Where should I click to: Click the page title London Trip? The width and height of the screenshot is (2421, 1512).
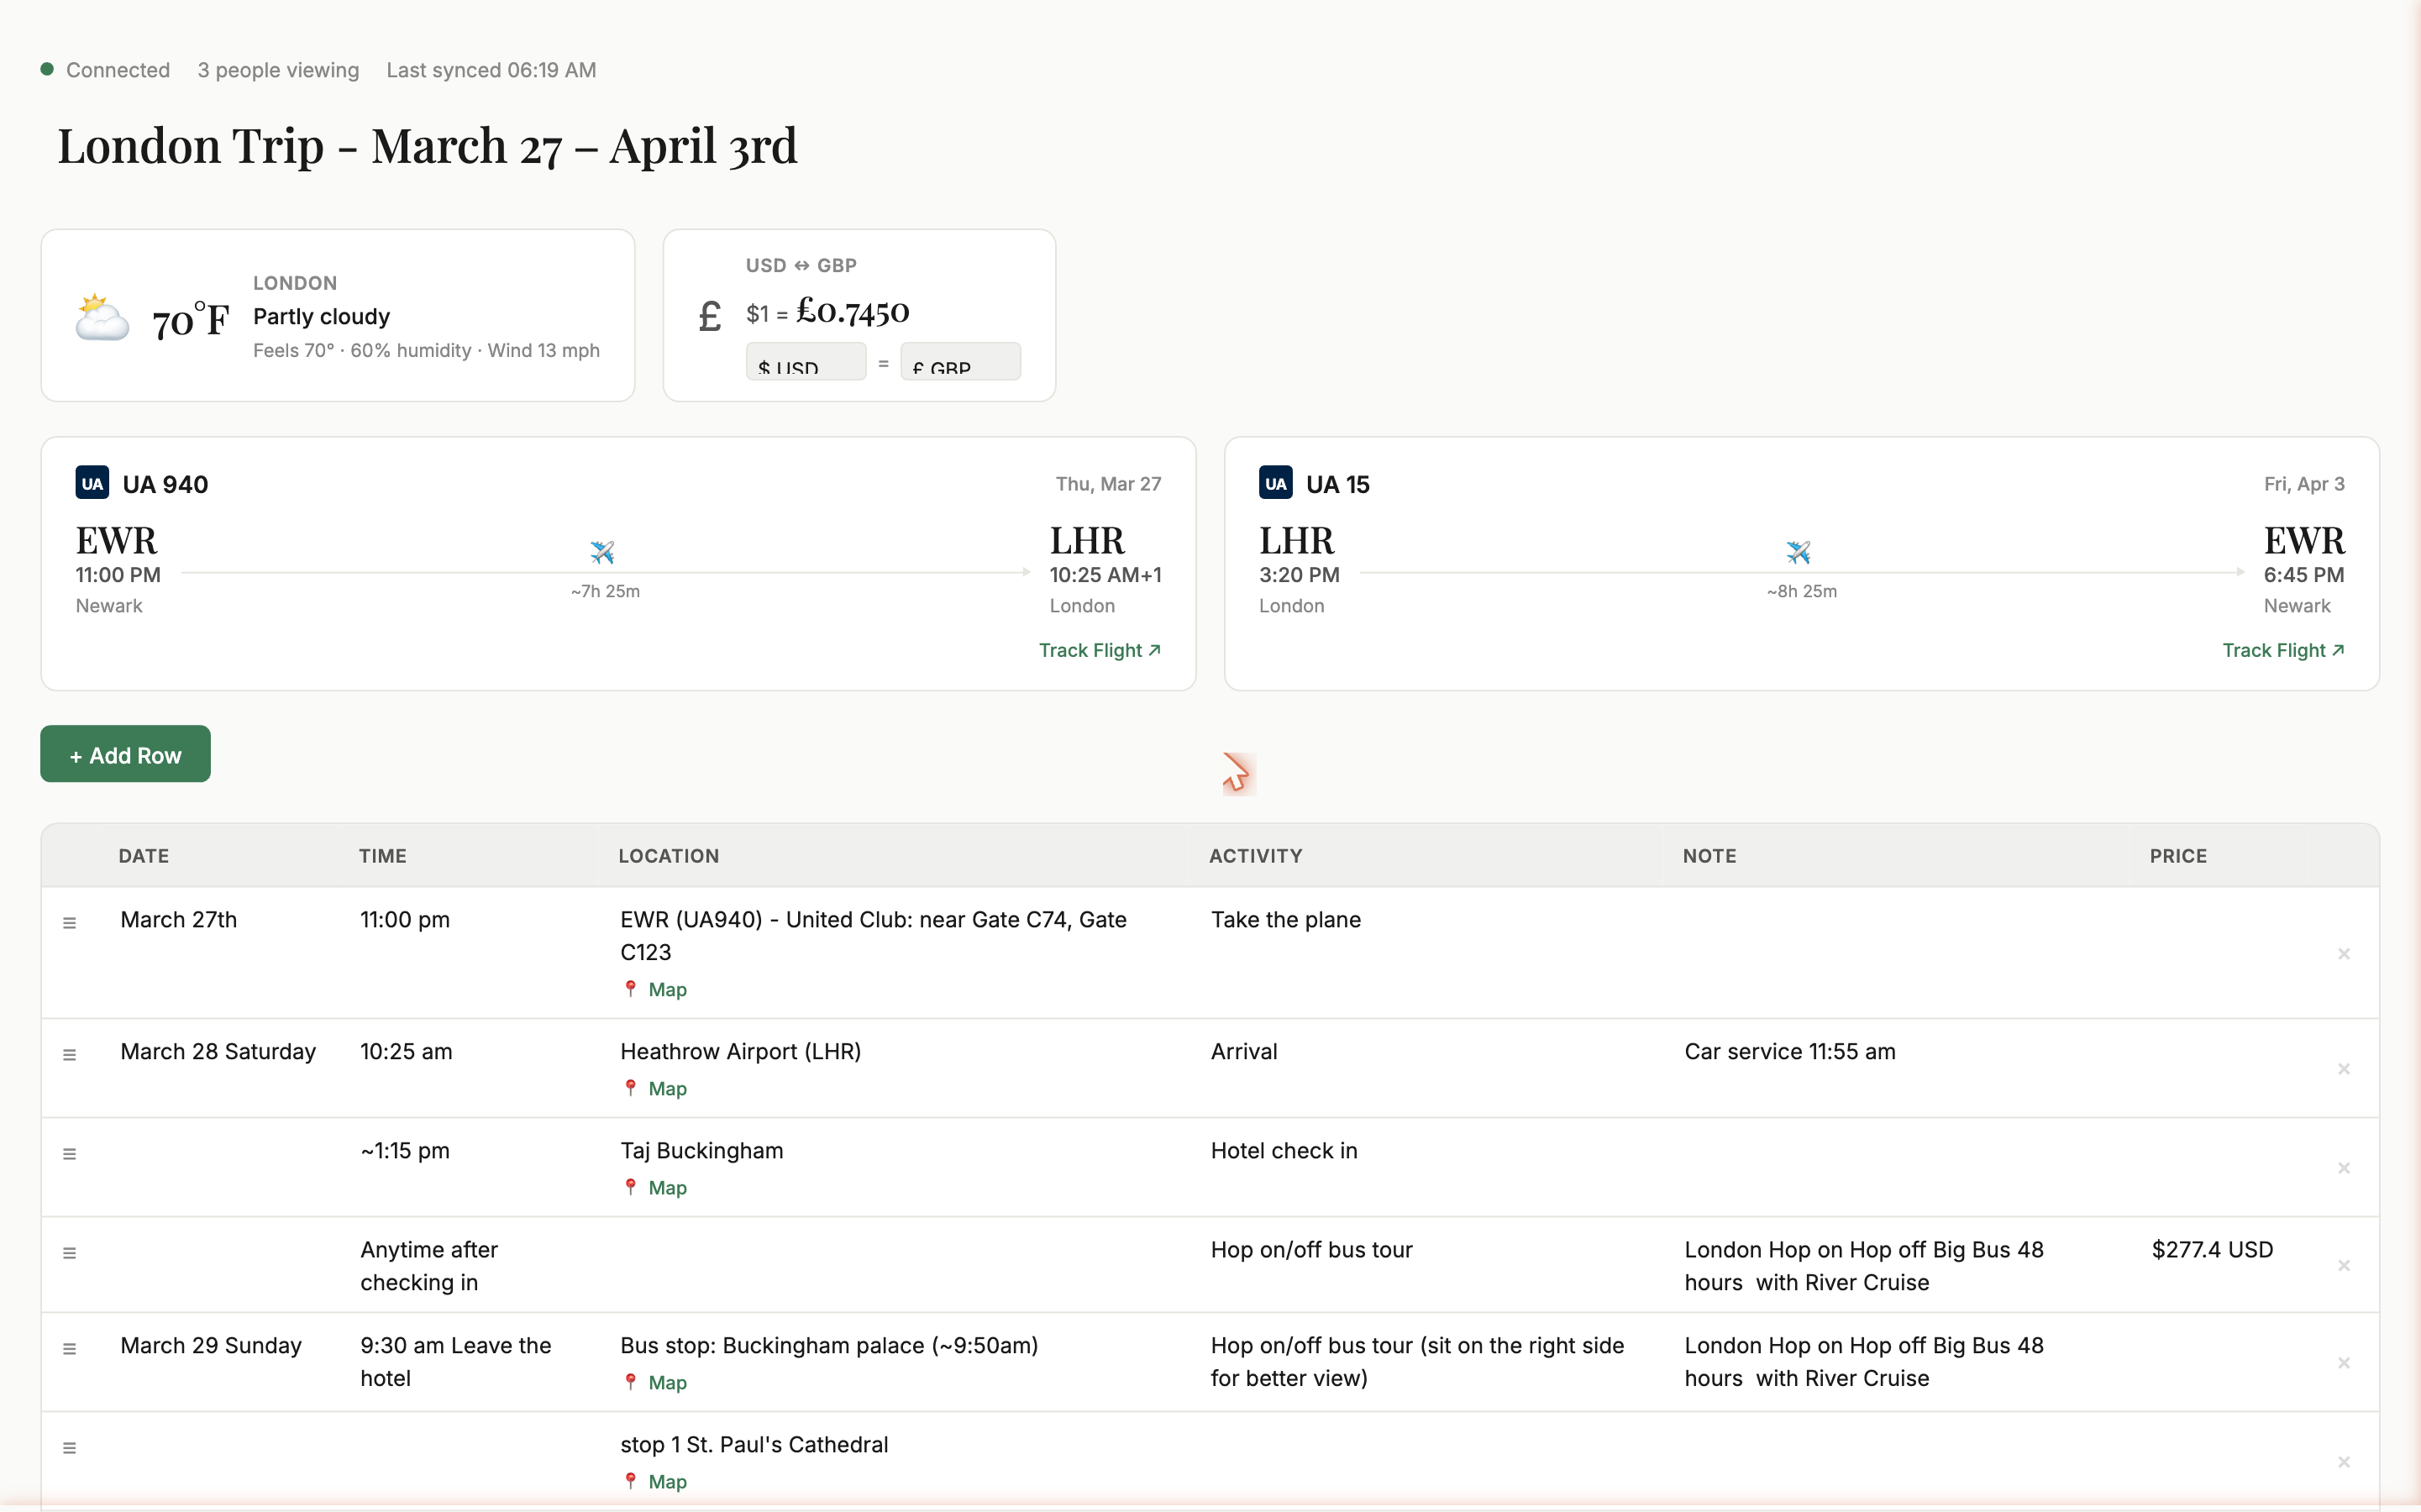(x=427, y=145)
